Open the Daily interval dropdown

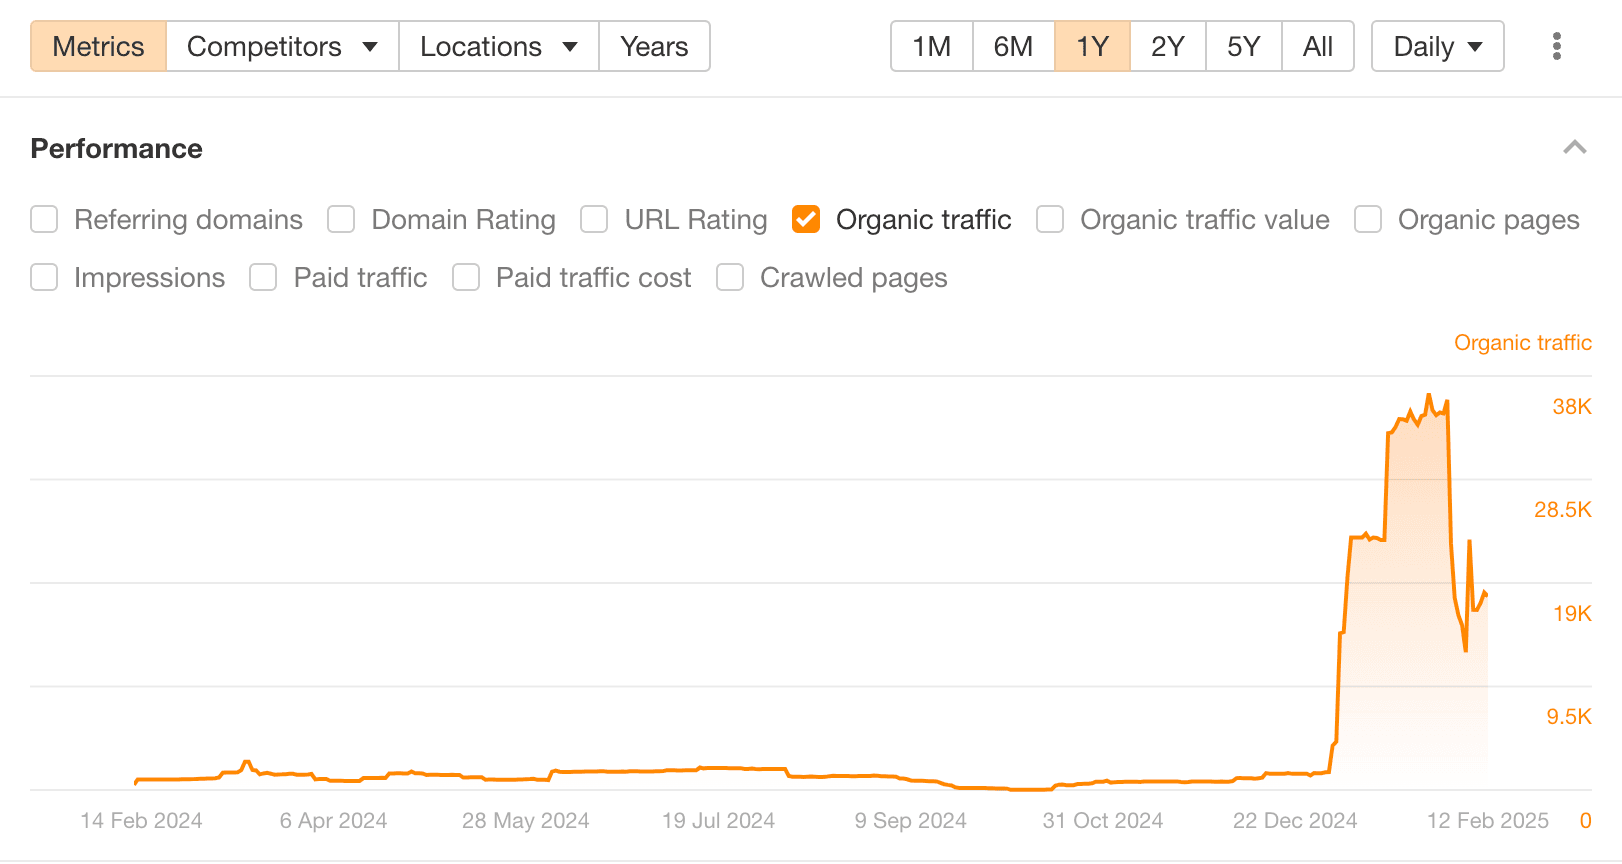tap(1436, 46)
